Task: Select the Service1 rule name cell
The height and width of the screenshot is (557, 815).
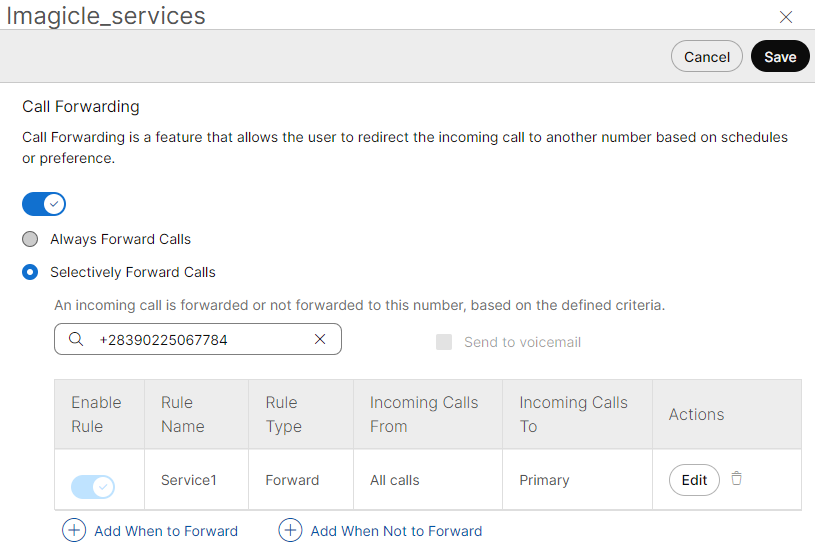Action: (189, 480)
